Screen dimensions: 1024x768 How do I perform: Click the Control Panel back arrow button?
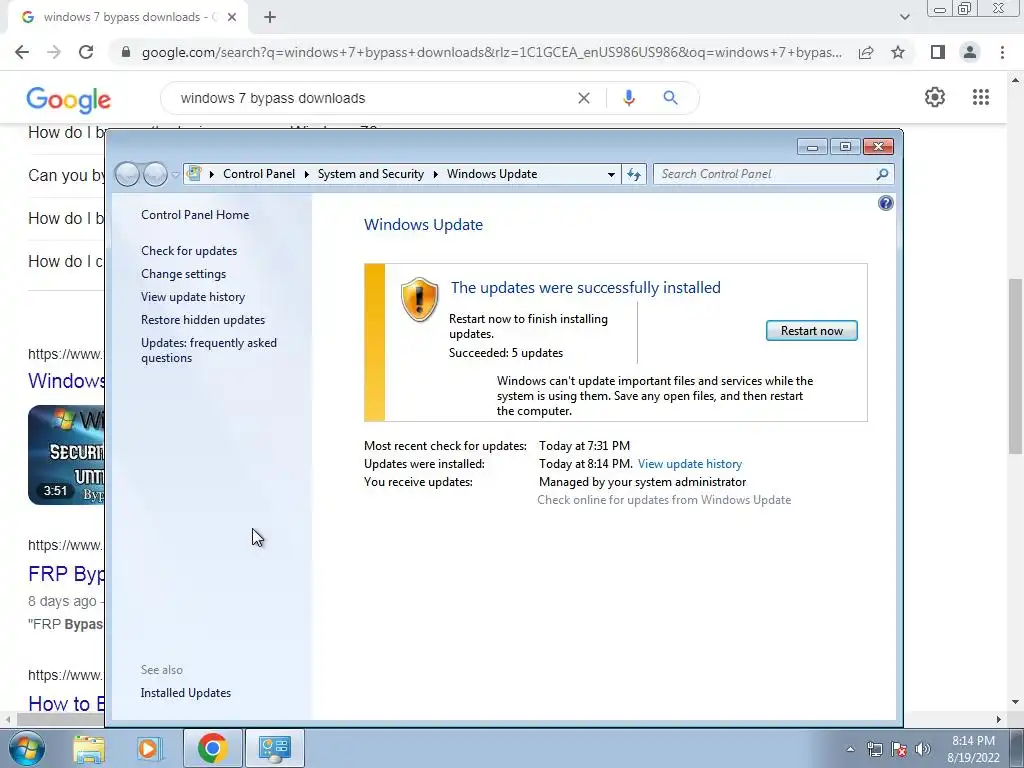(127, 174)
